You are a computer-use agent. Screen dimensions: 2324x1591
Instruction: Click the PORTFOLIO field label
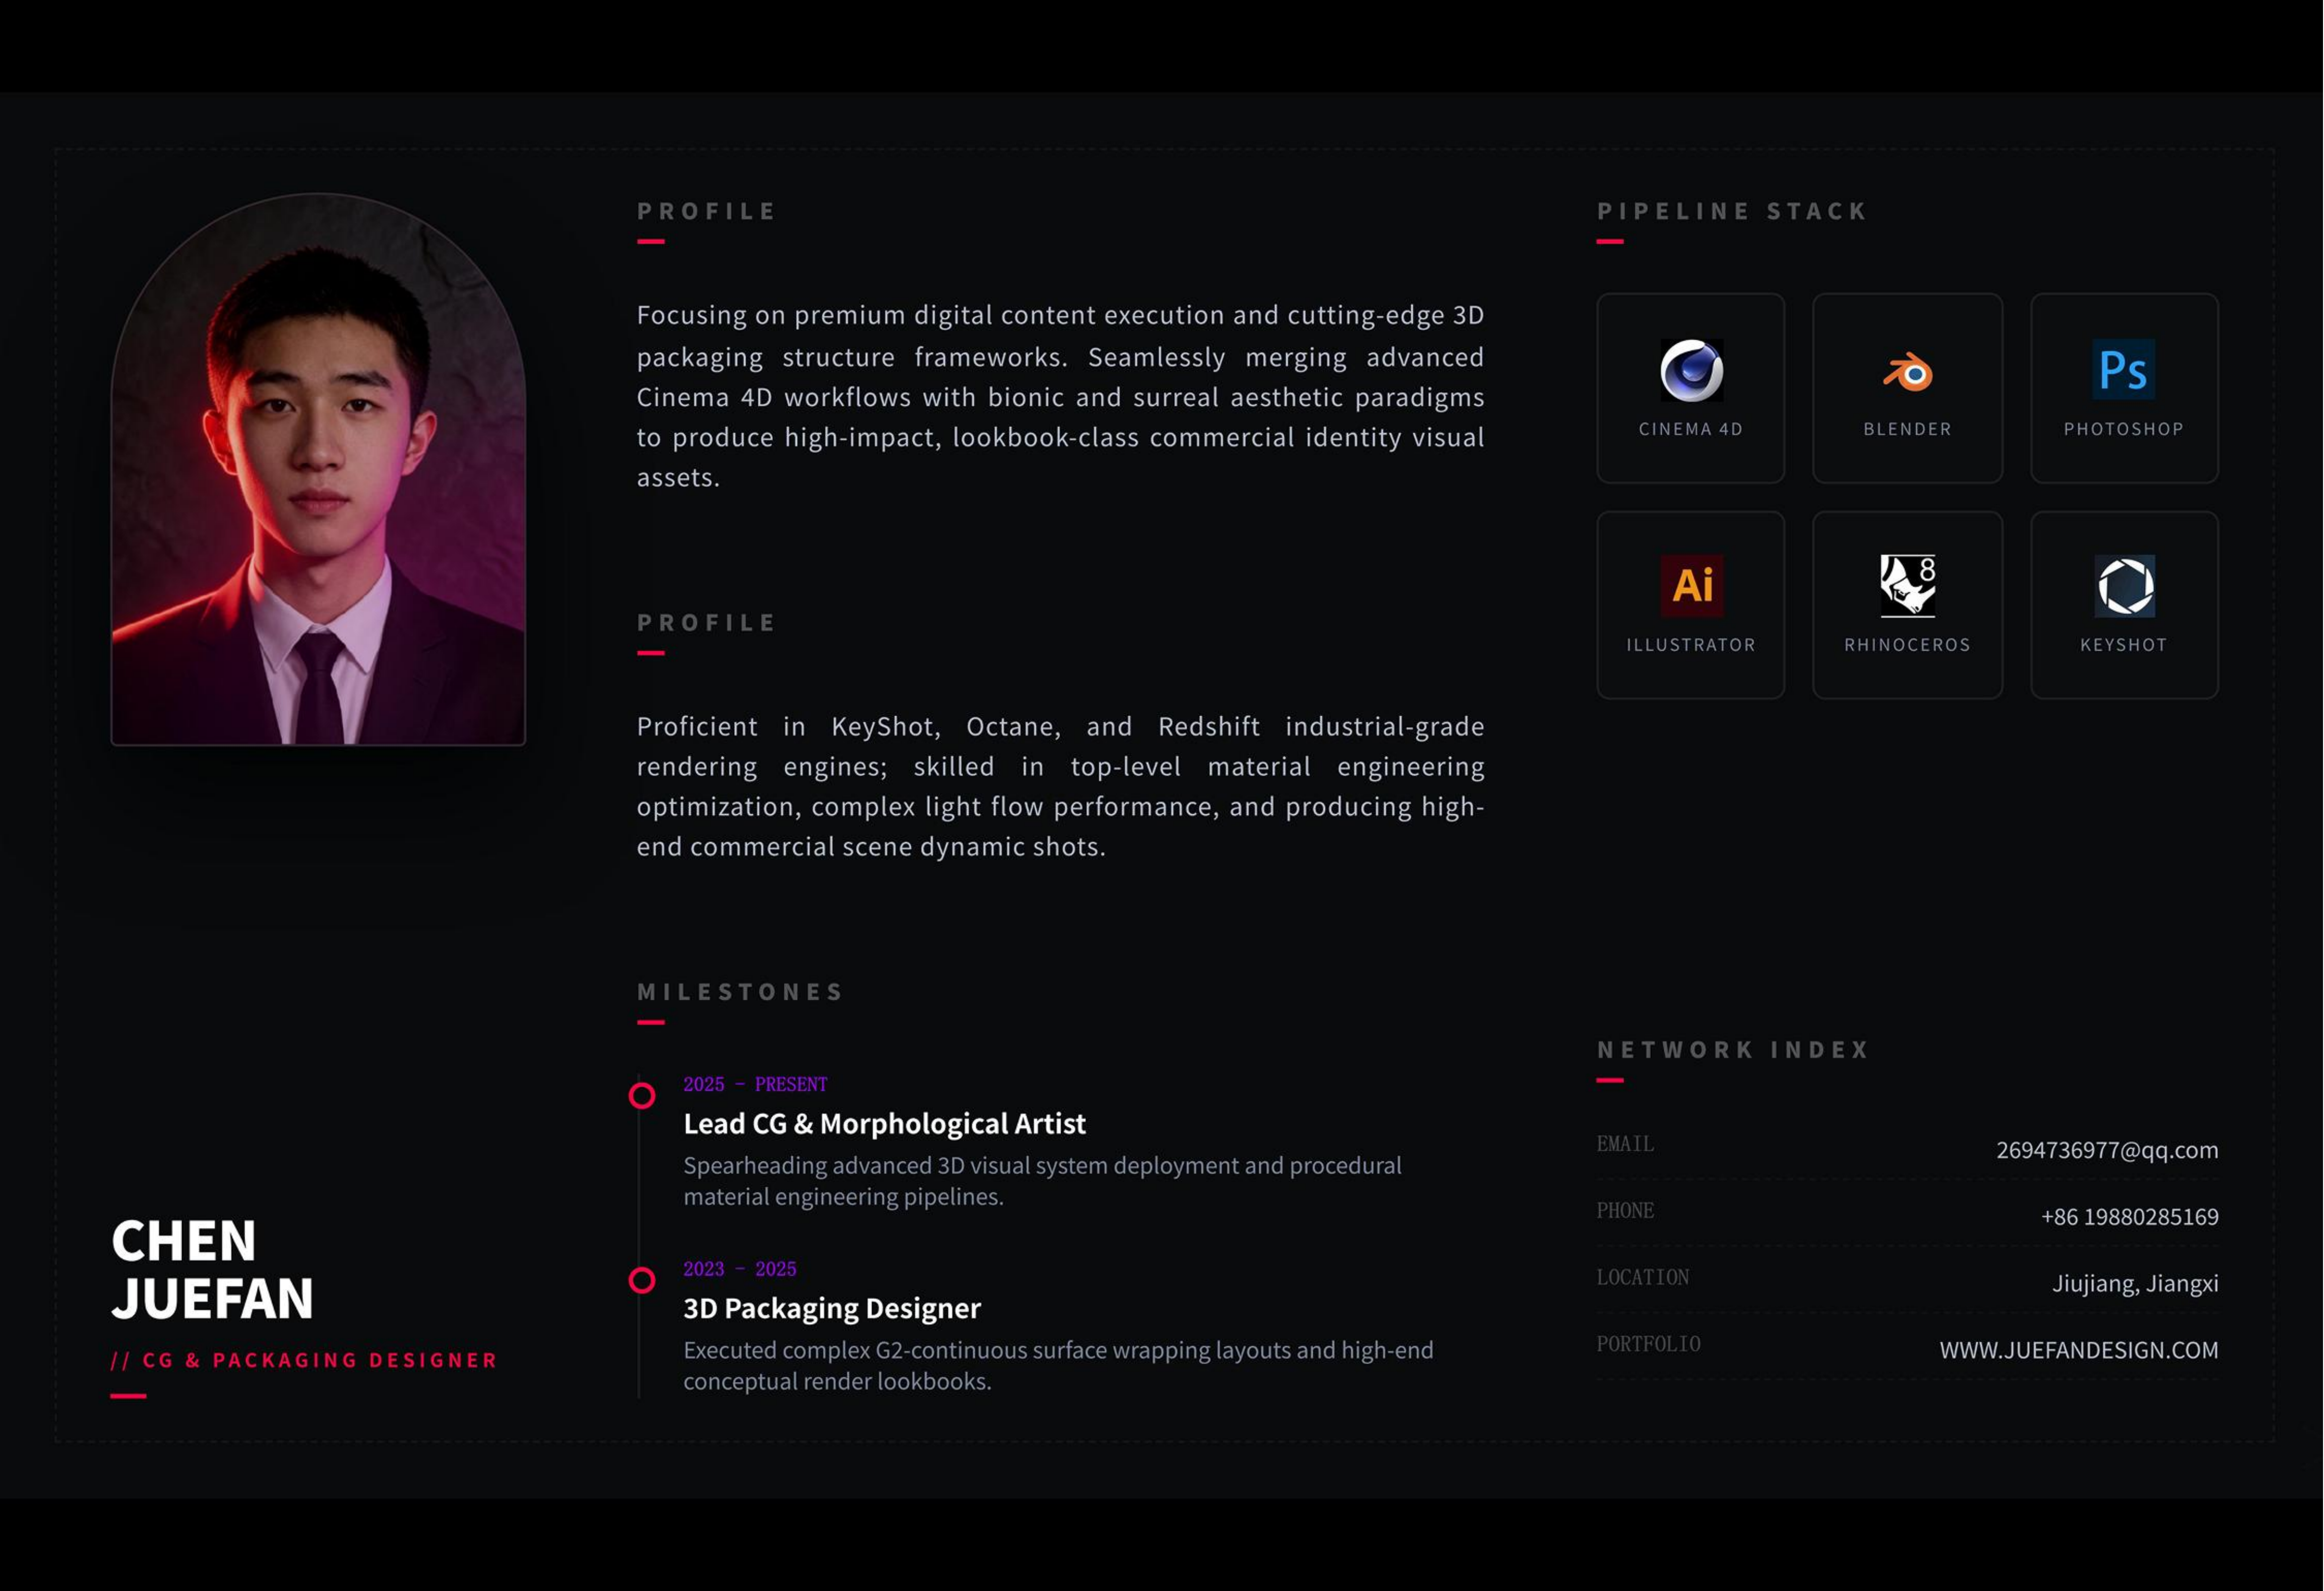[1648, 1344]
